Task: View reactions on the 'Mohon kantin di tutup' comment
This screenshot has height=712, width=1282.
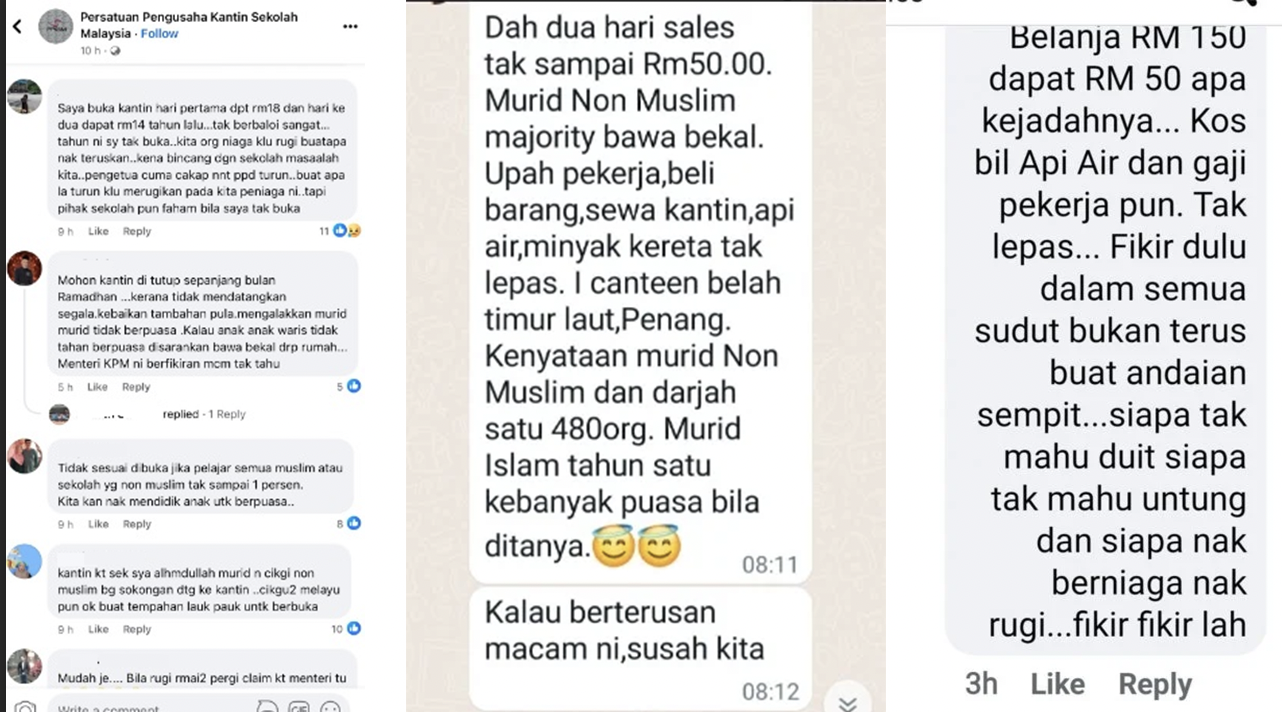Action: 348,386
